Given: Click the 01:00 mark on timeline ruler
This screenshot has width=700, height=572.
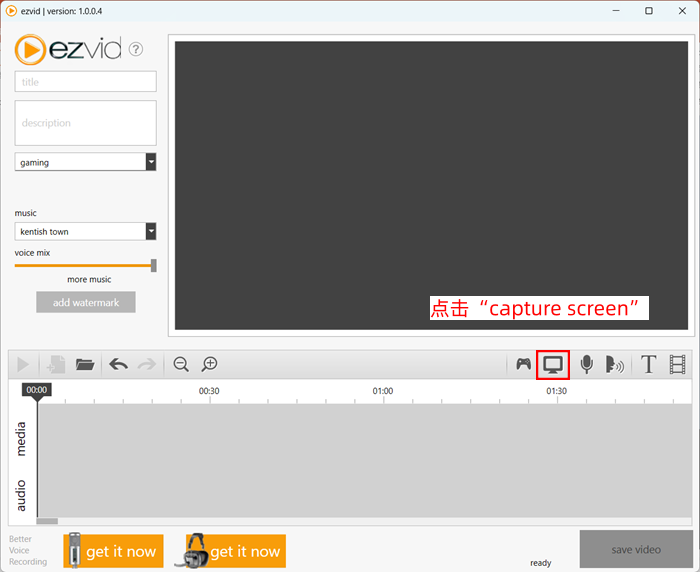Looking at the screenshot, I should tap(383, 391).
